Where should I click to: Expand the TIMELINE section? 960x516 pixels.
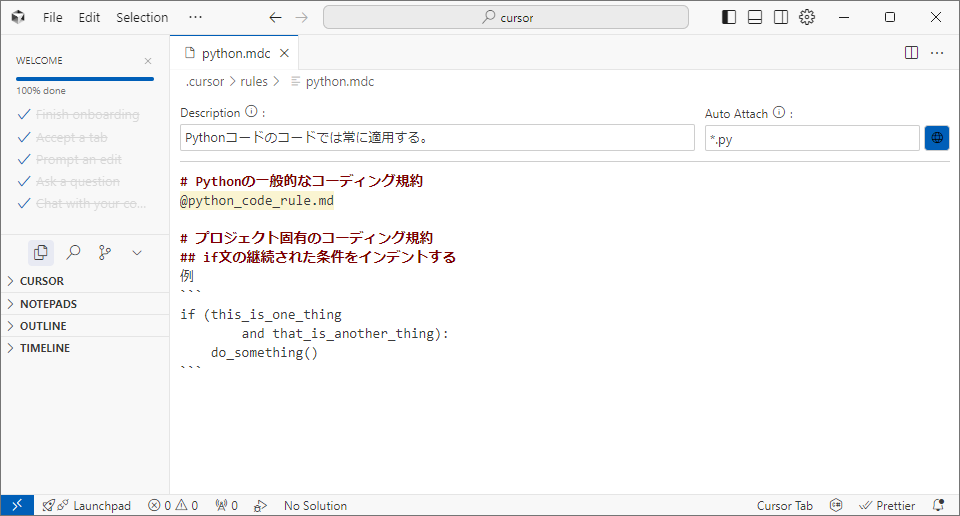coord(85,348)
